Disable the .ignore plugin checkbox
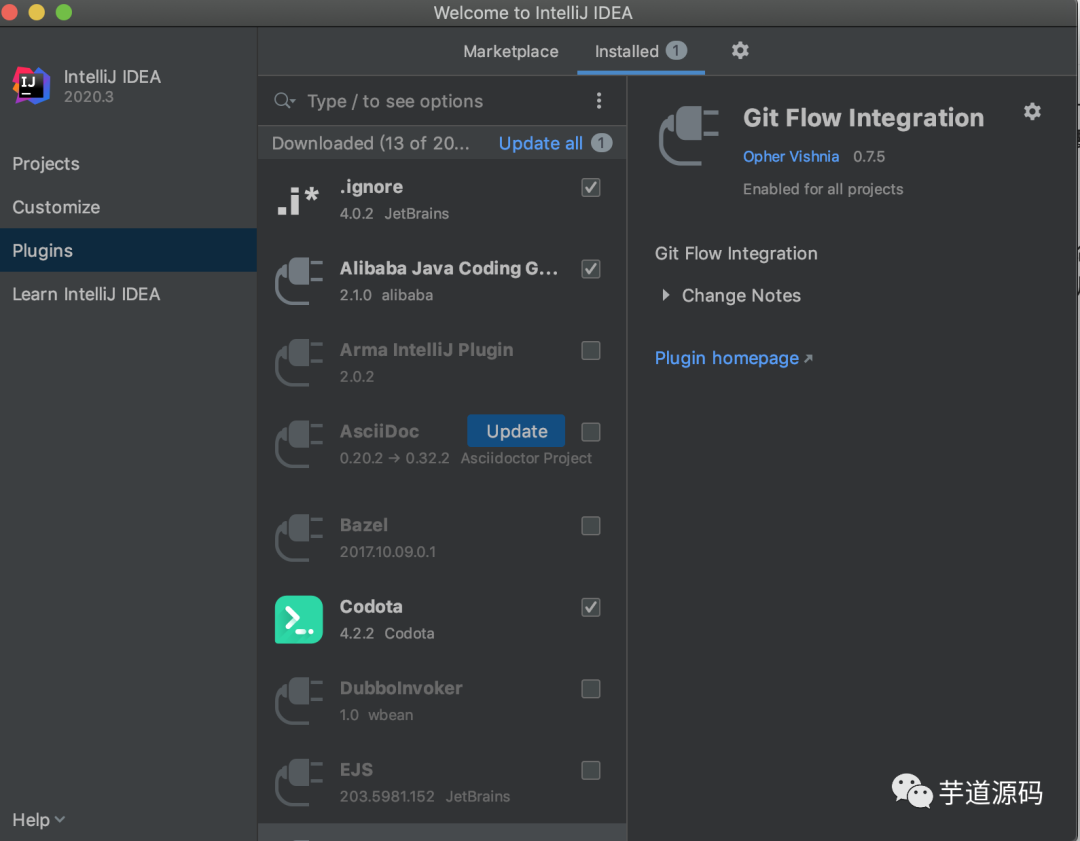Screen dimensions: 1080x841 click(x=590, y=187)
